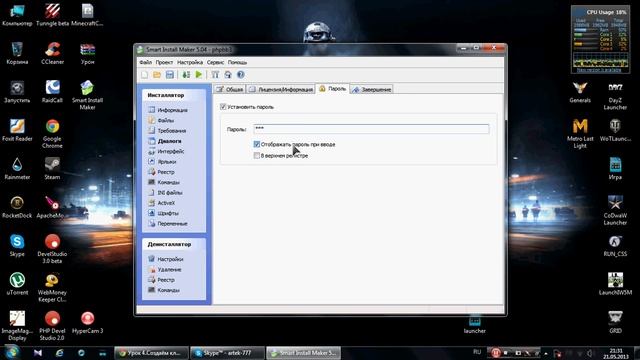Select the Пароль tab
640x360 pixels.
point(333,89)
